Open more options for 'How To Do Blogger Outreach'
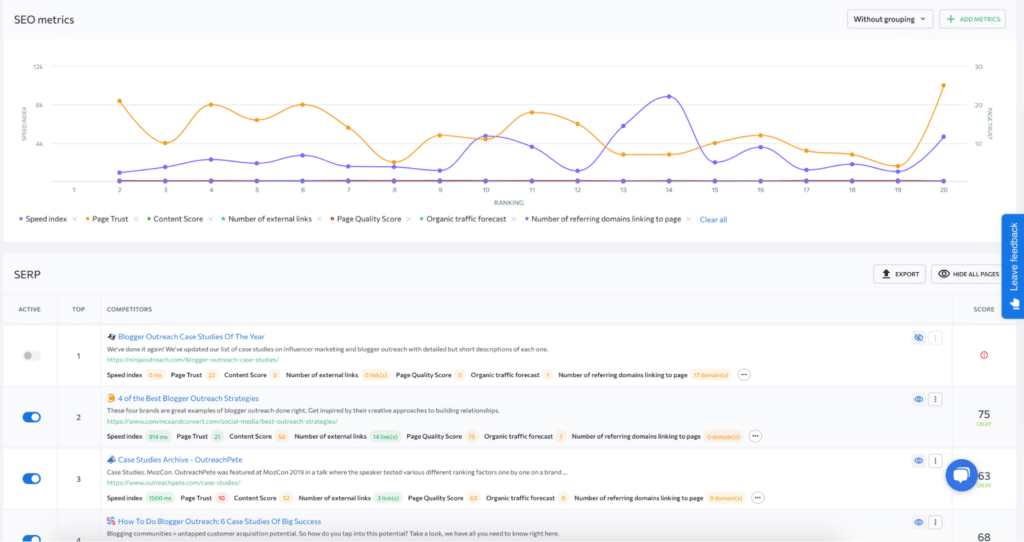 [935, 522]
